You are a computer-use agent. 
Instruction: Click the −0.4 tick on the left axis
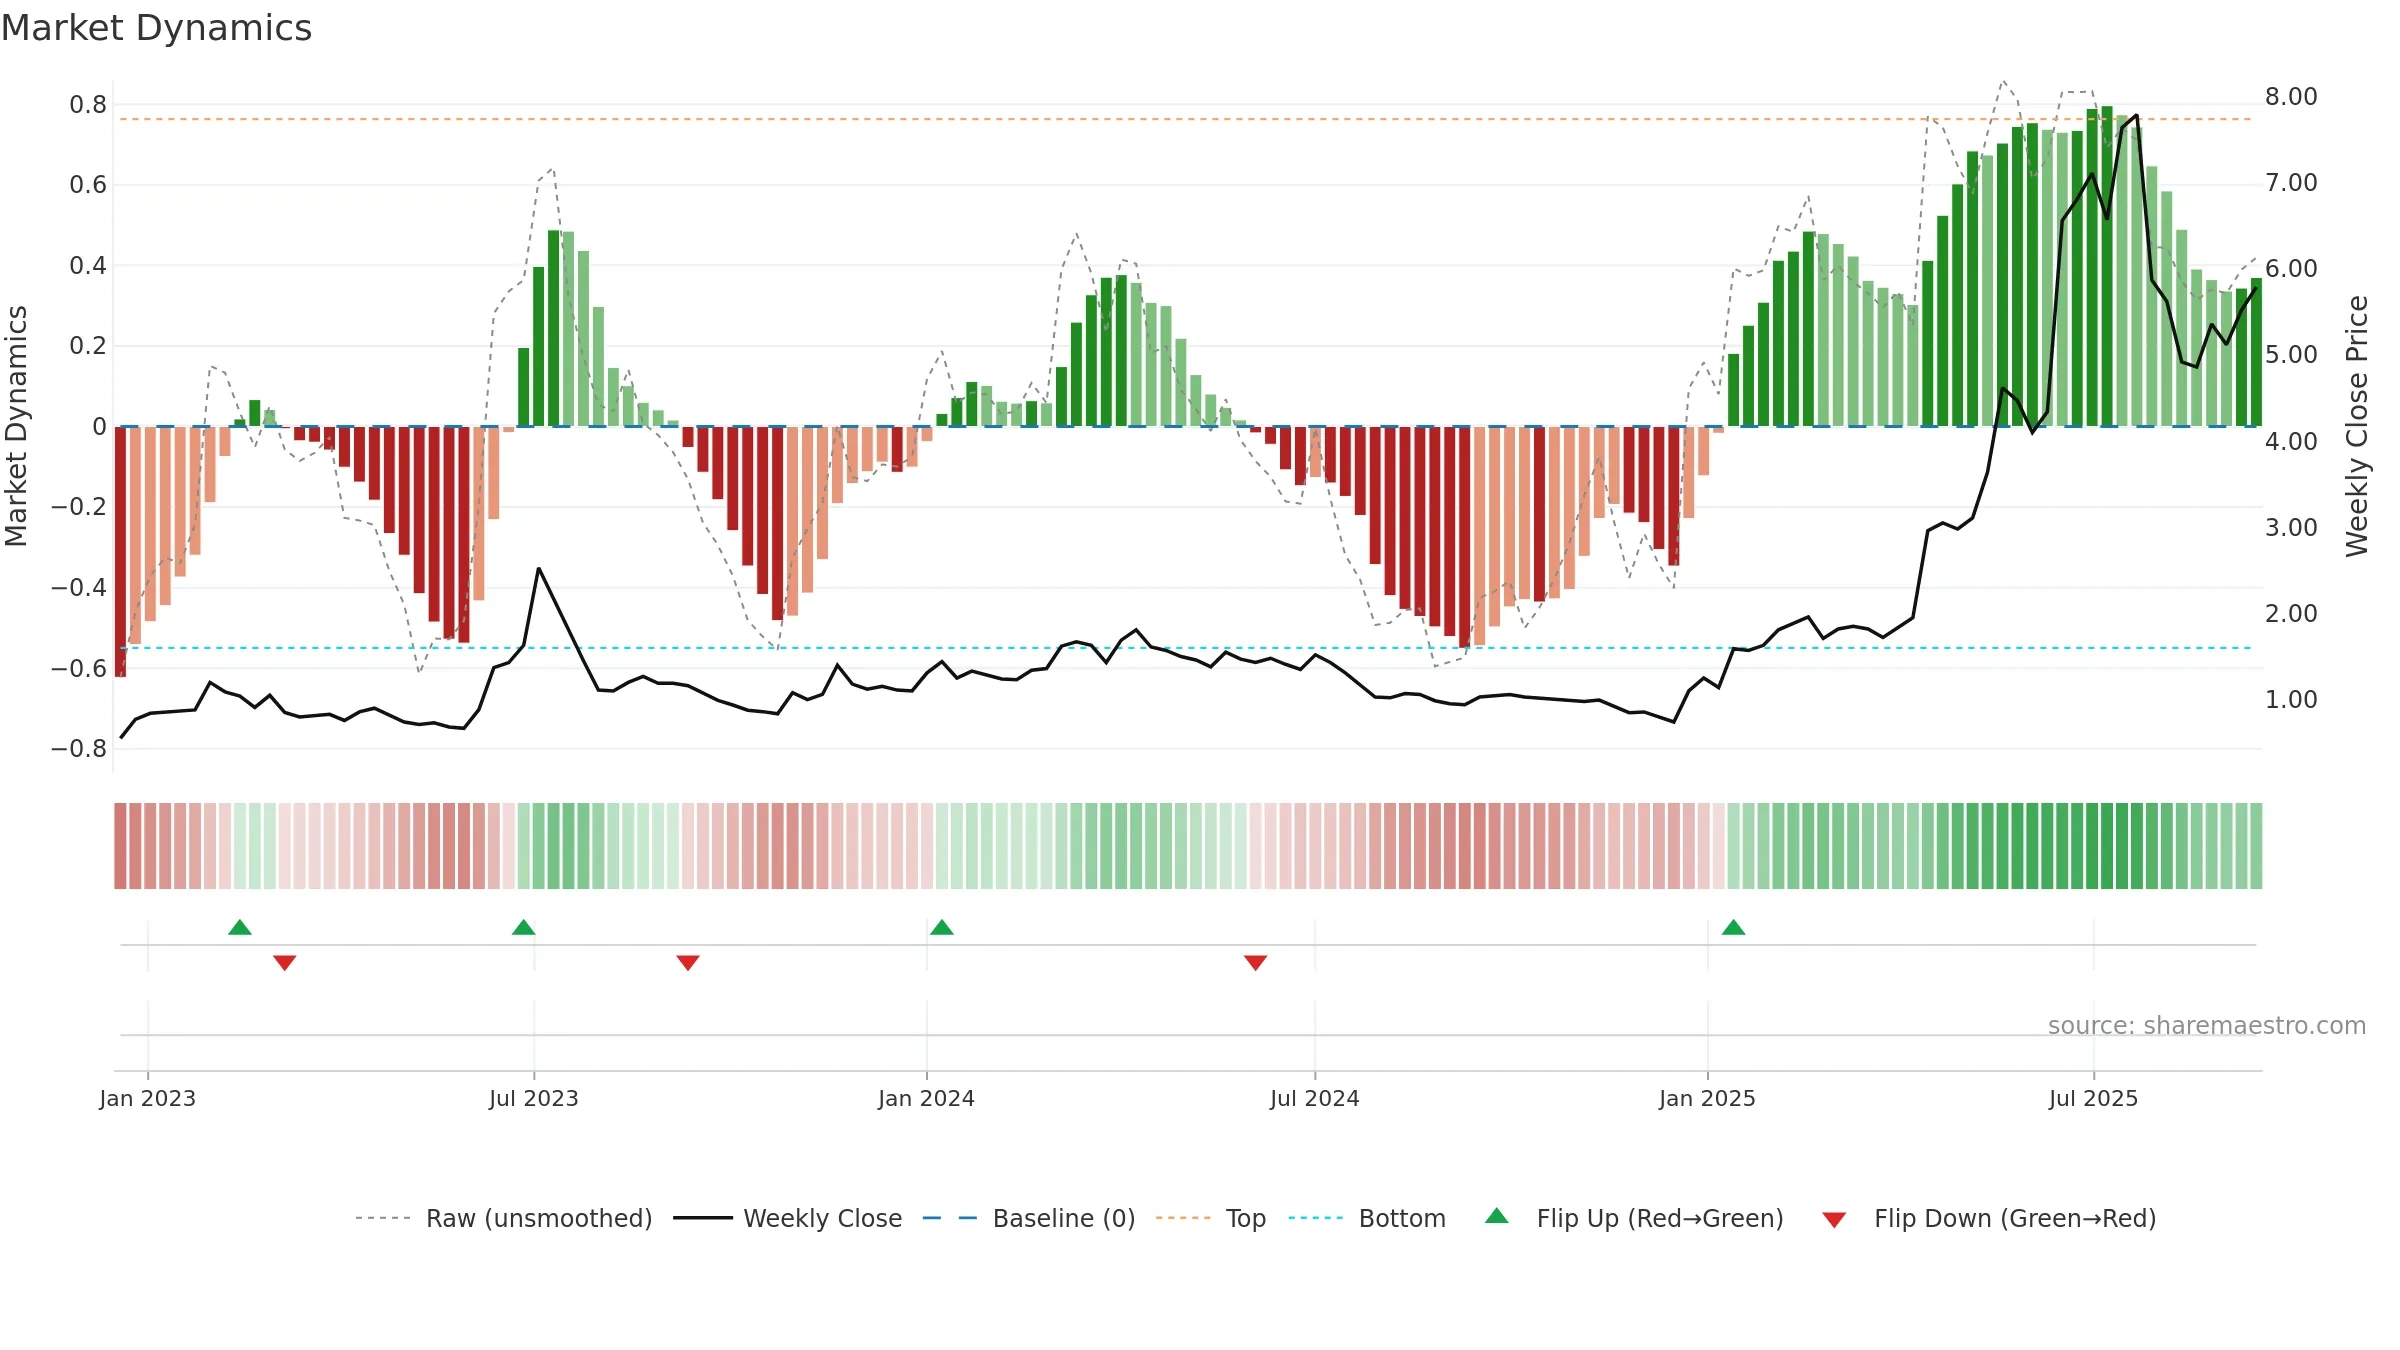point(79,587)
